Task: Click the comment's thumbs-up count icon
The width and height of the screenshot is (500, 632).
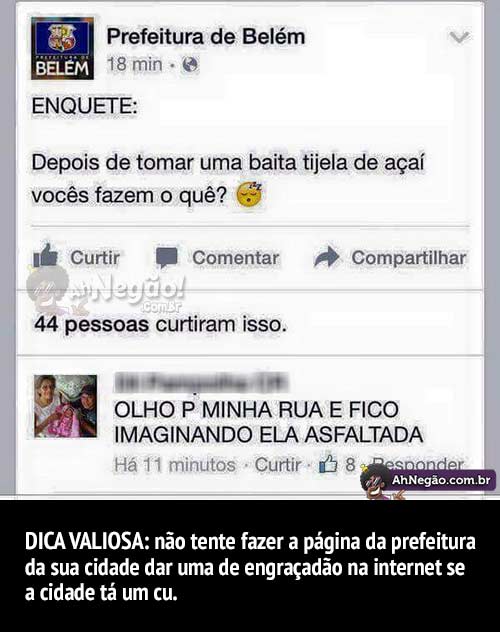Action: (x=328, y=464)
